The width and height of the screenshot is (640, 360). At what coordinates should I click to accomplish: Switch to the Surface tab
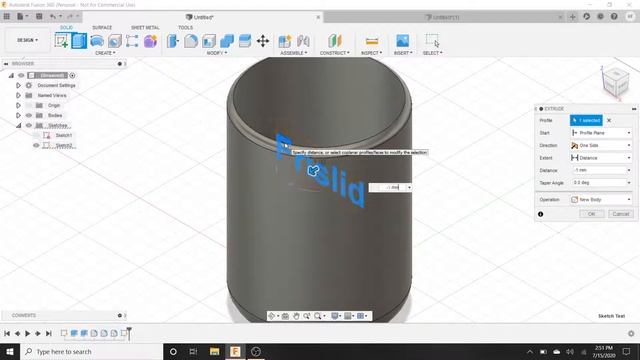point(102,27)
